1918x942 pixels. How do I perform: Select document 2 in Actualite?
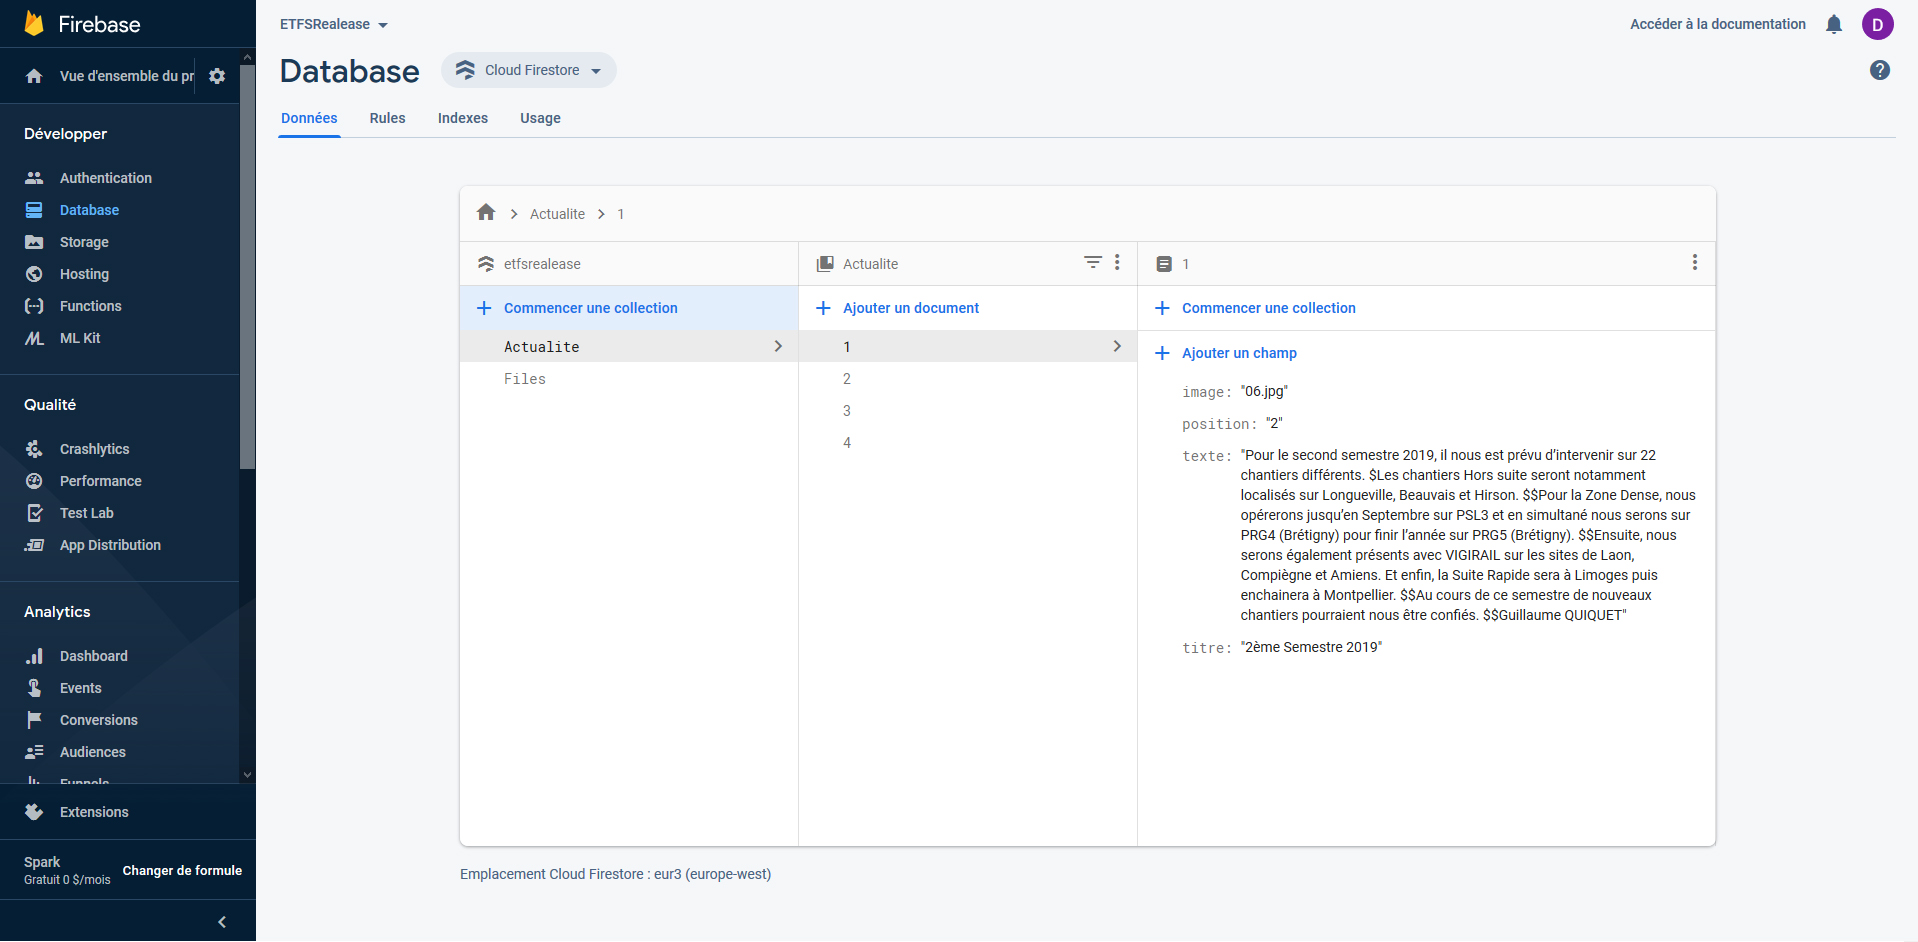[968, 379]
